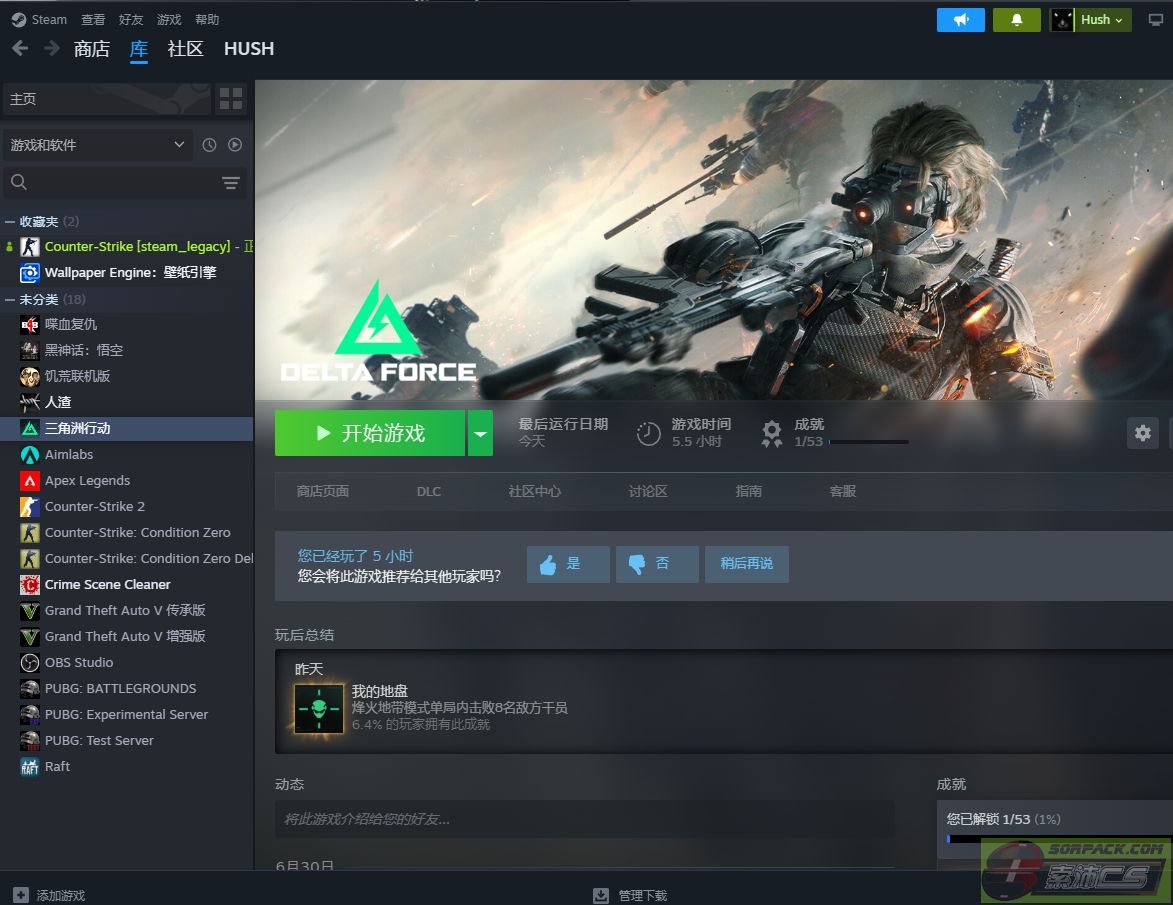Open the 帮助 menu
Screen dimensions: 1173x905
pyautogui.click(x=207, y=19)
